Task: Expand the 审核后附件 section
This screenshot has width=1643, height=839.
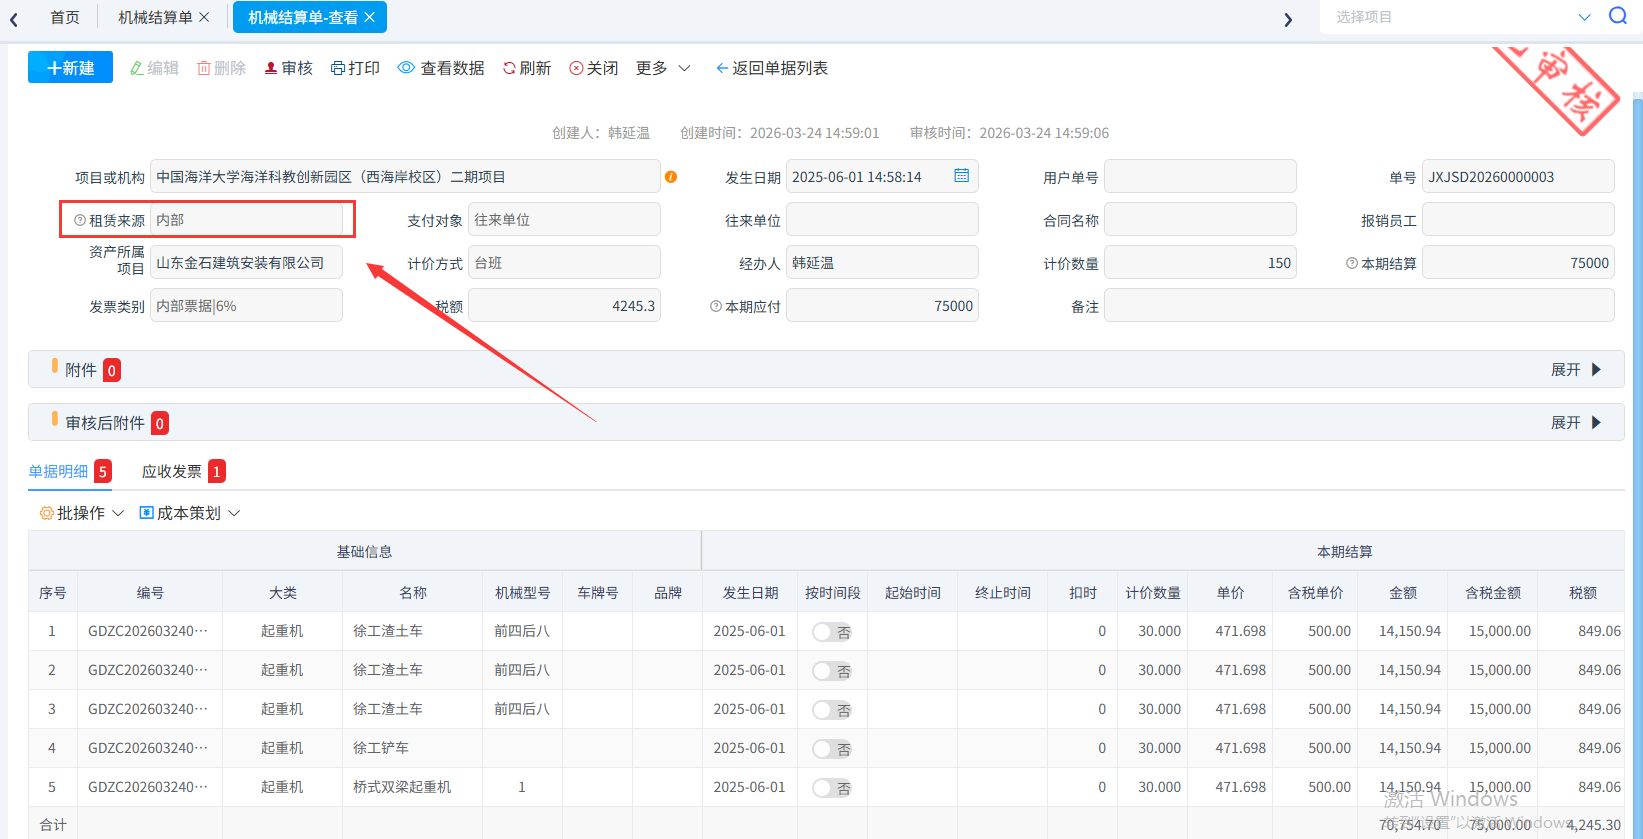Action: [x=1576, y=423]
